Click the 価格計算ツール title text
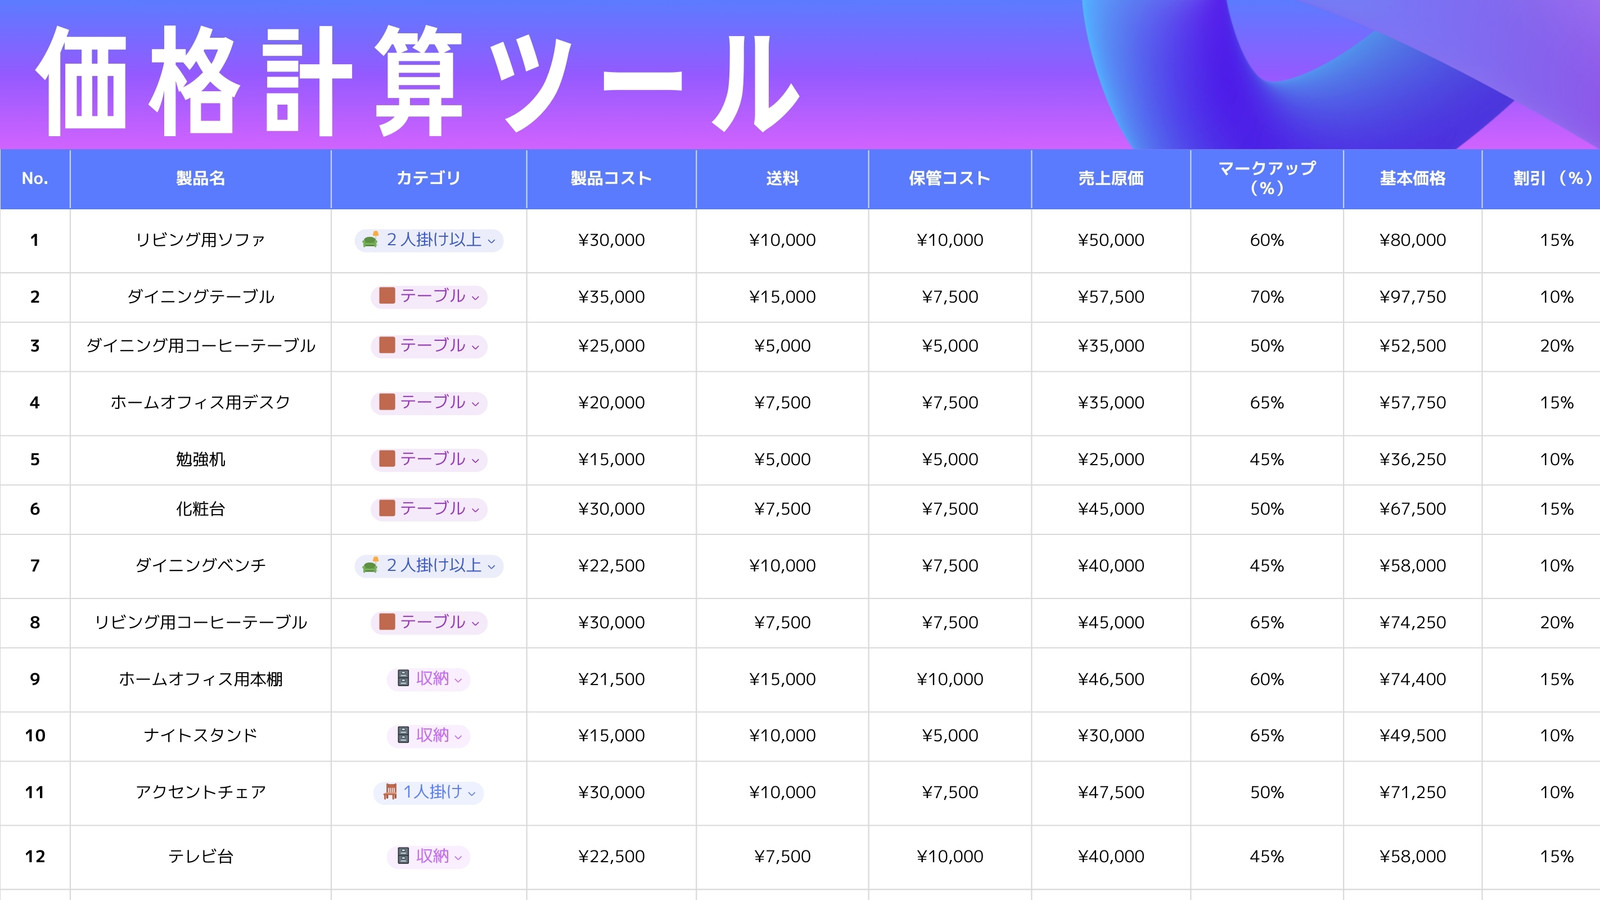 (418, 82)
